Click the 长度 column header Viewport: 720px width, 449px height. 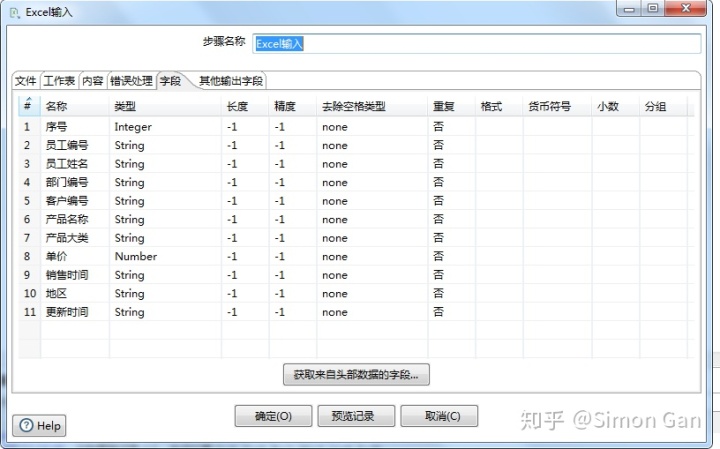click(245, 107)
